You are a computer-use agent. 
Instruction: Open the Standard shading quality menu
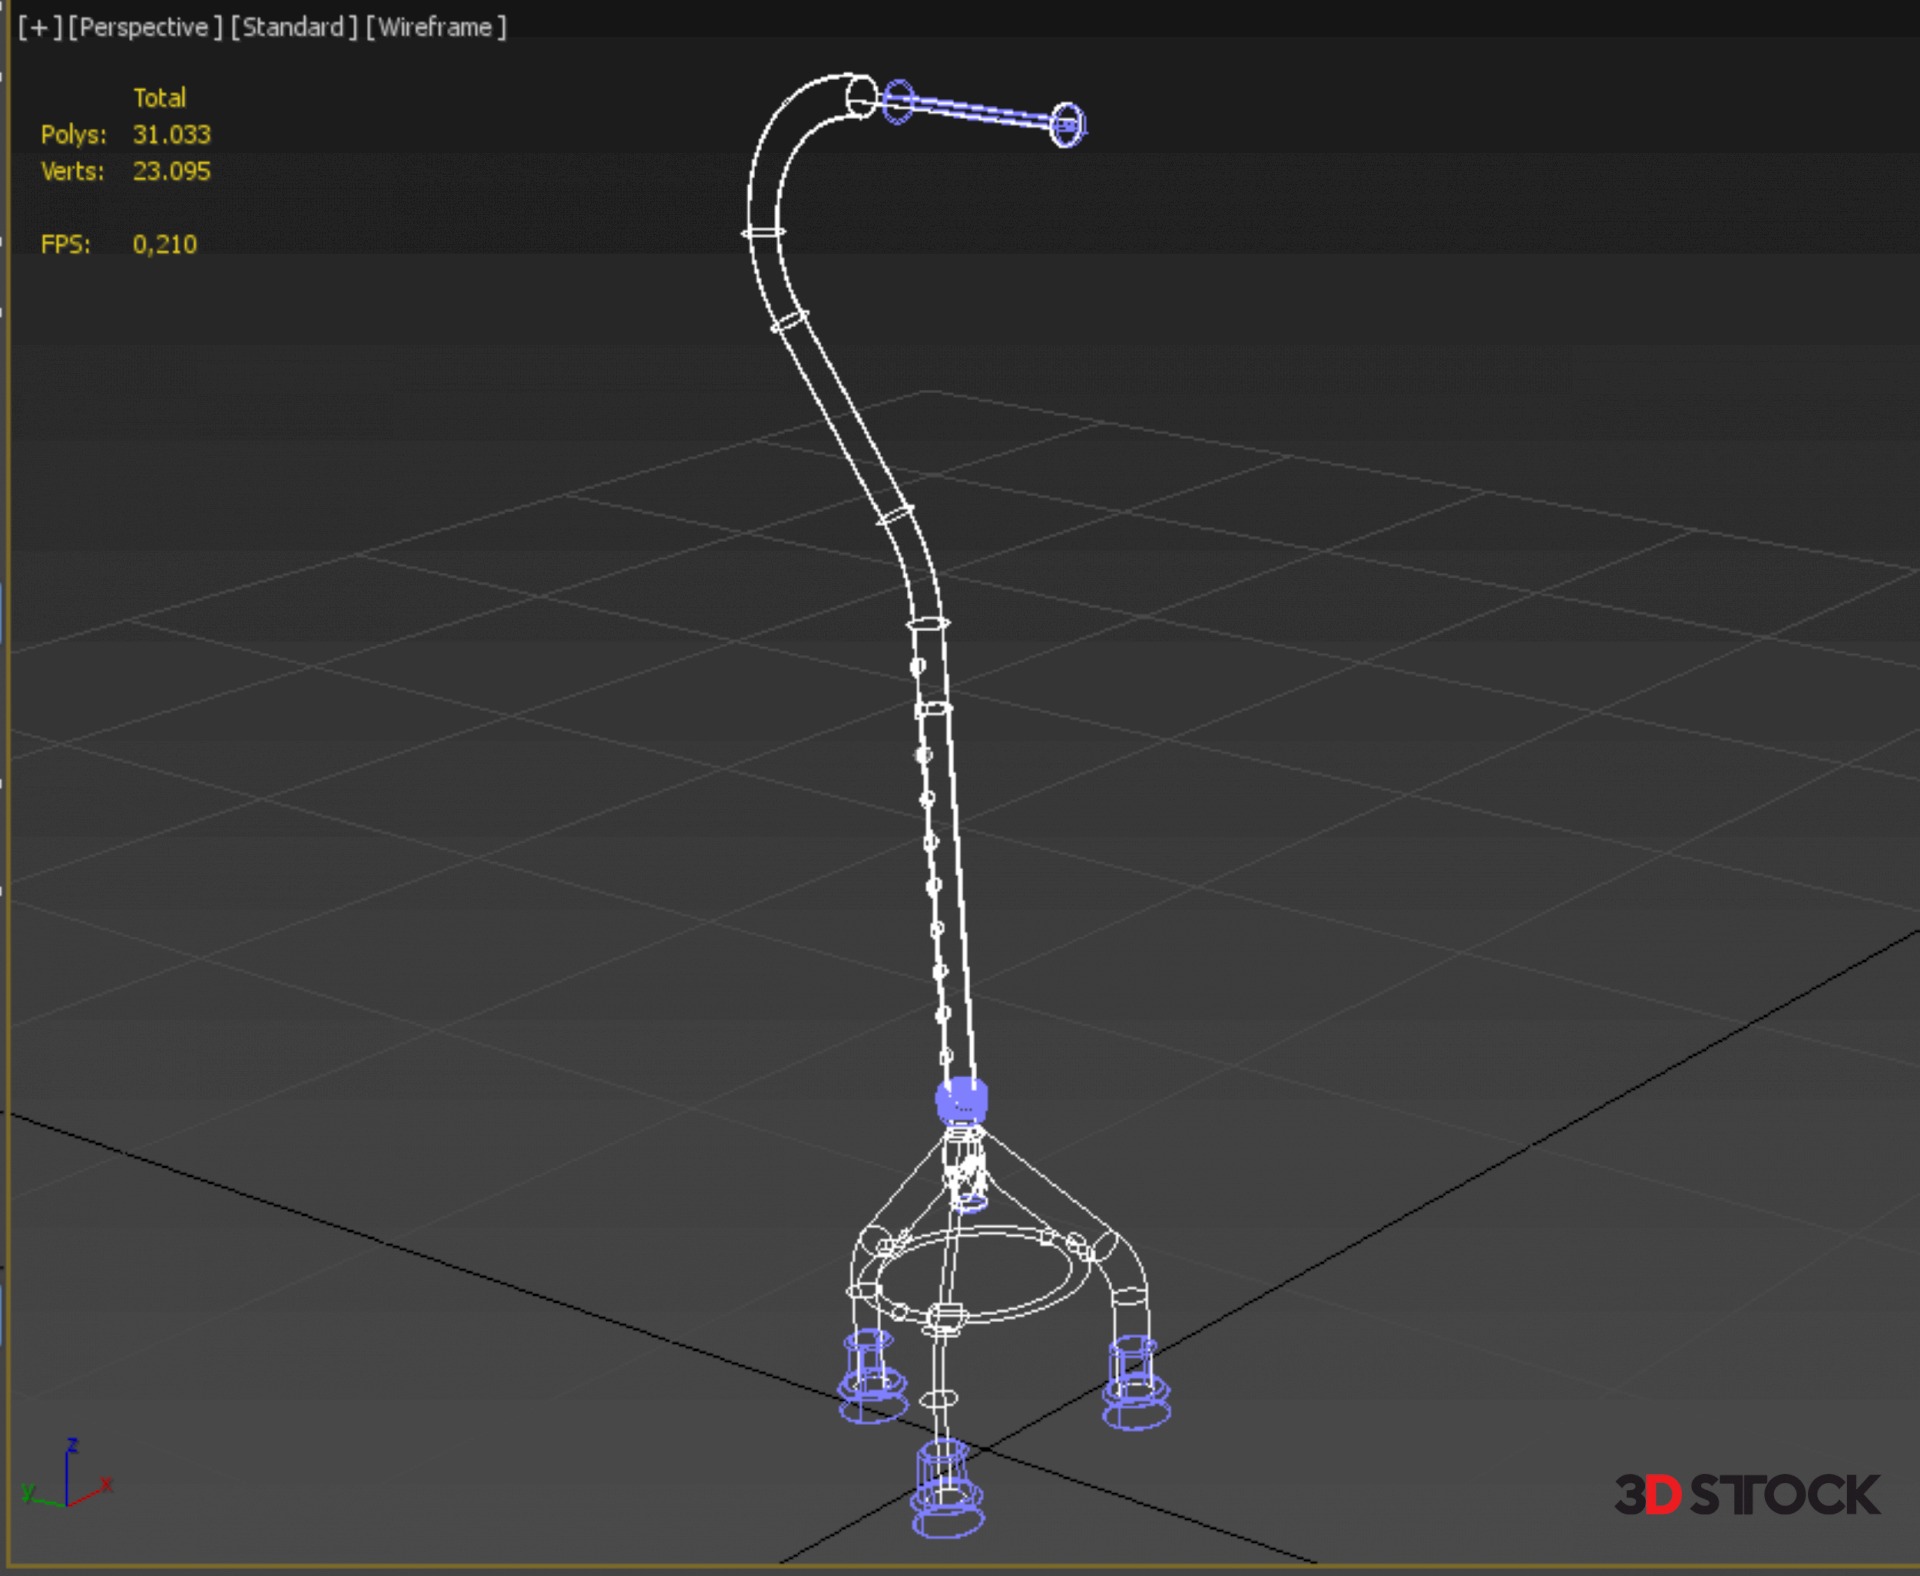click(293, 27)
